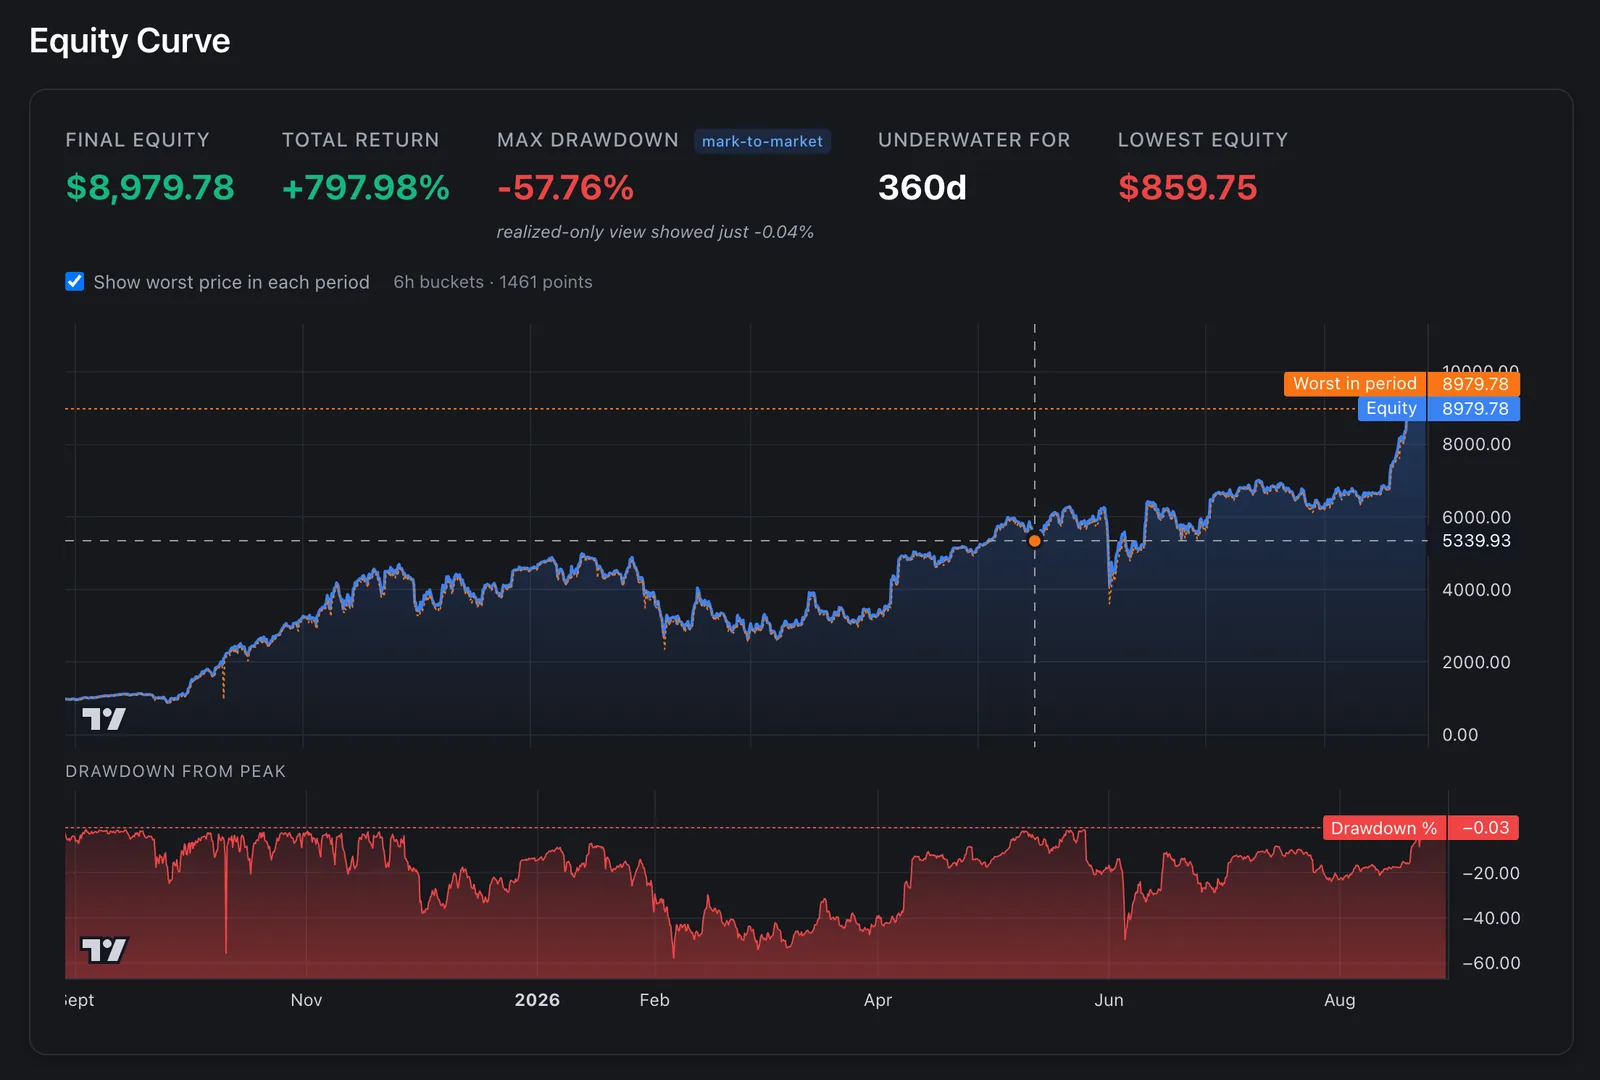Click the 6000.00 price axis label
This screenshot has height=1080, width=1600.
click(x=1476, y=517)
